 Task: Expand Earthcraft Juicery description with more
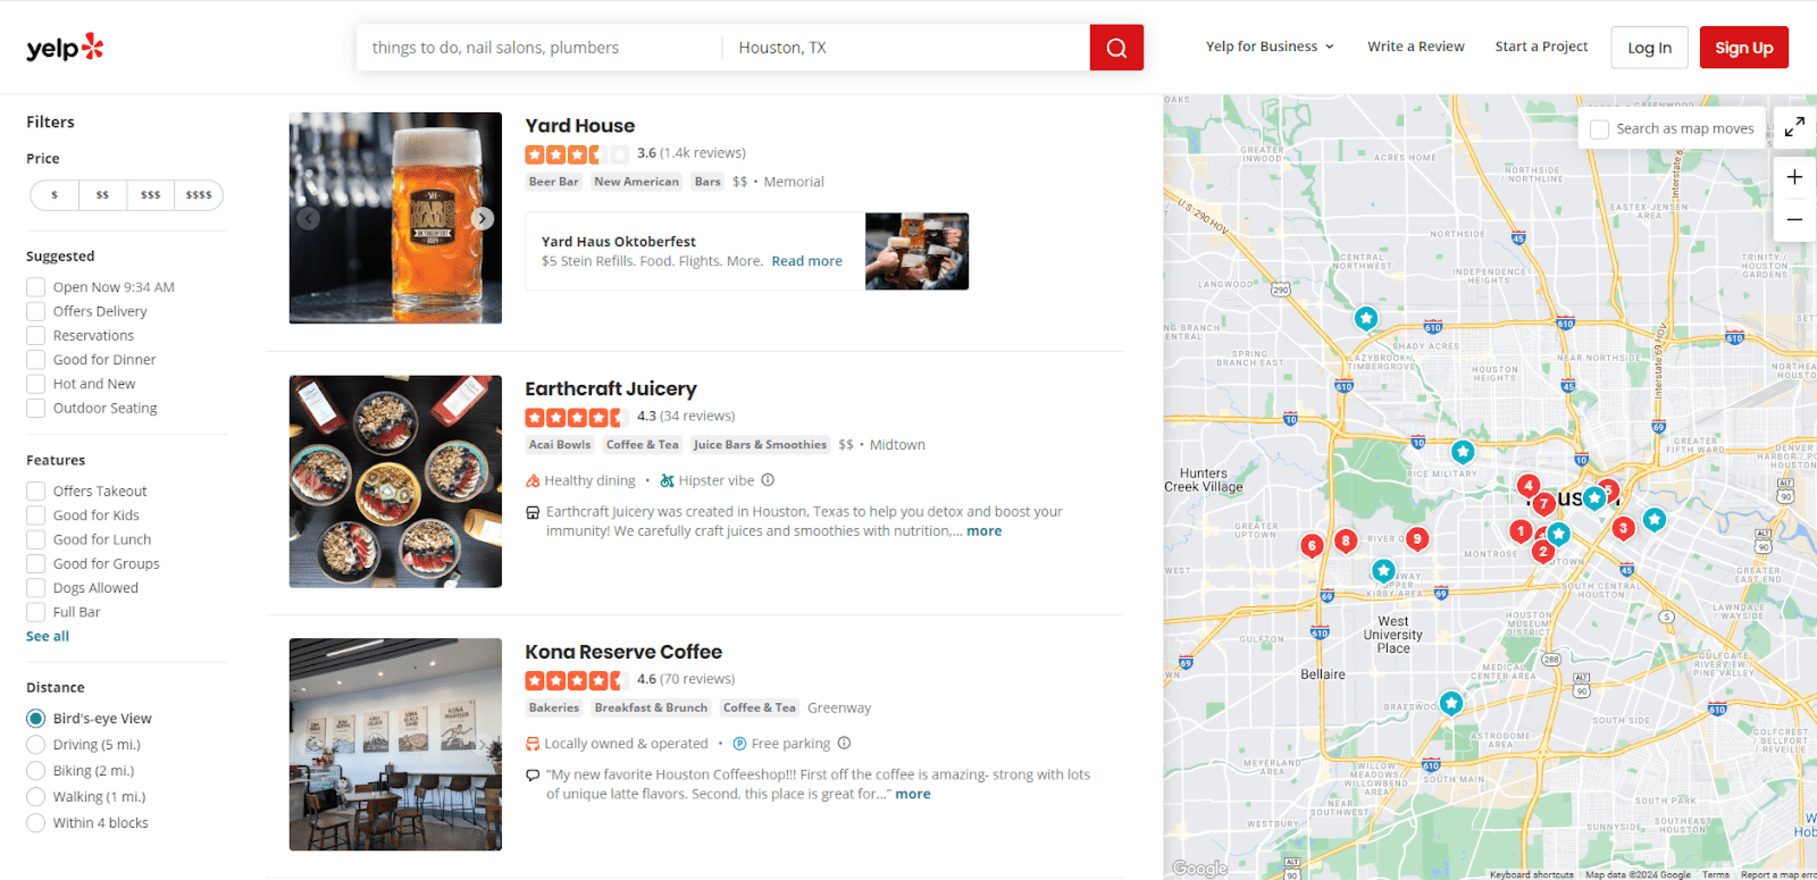click(984, 531)
